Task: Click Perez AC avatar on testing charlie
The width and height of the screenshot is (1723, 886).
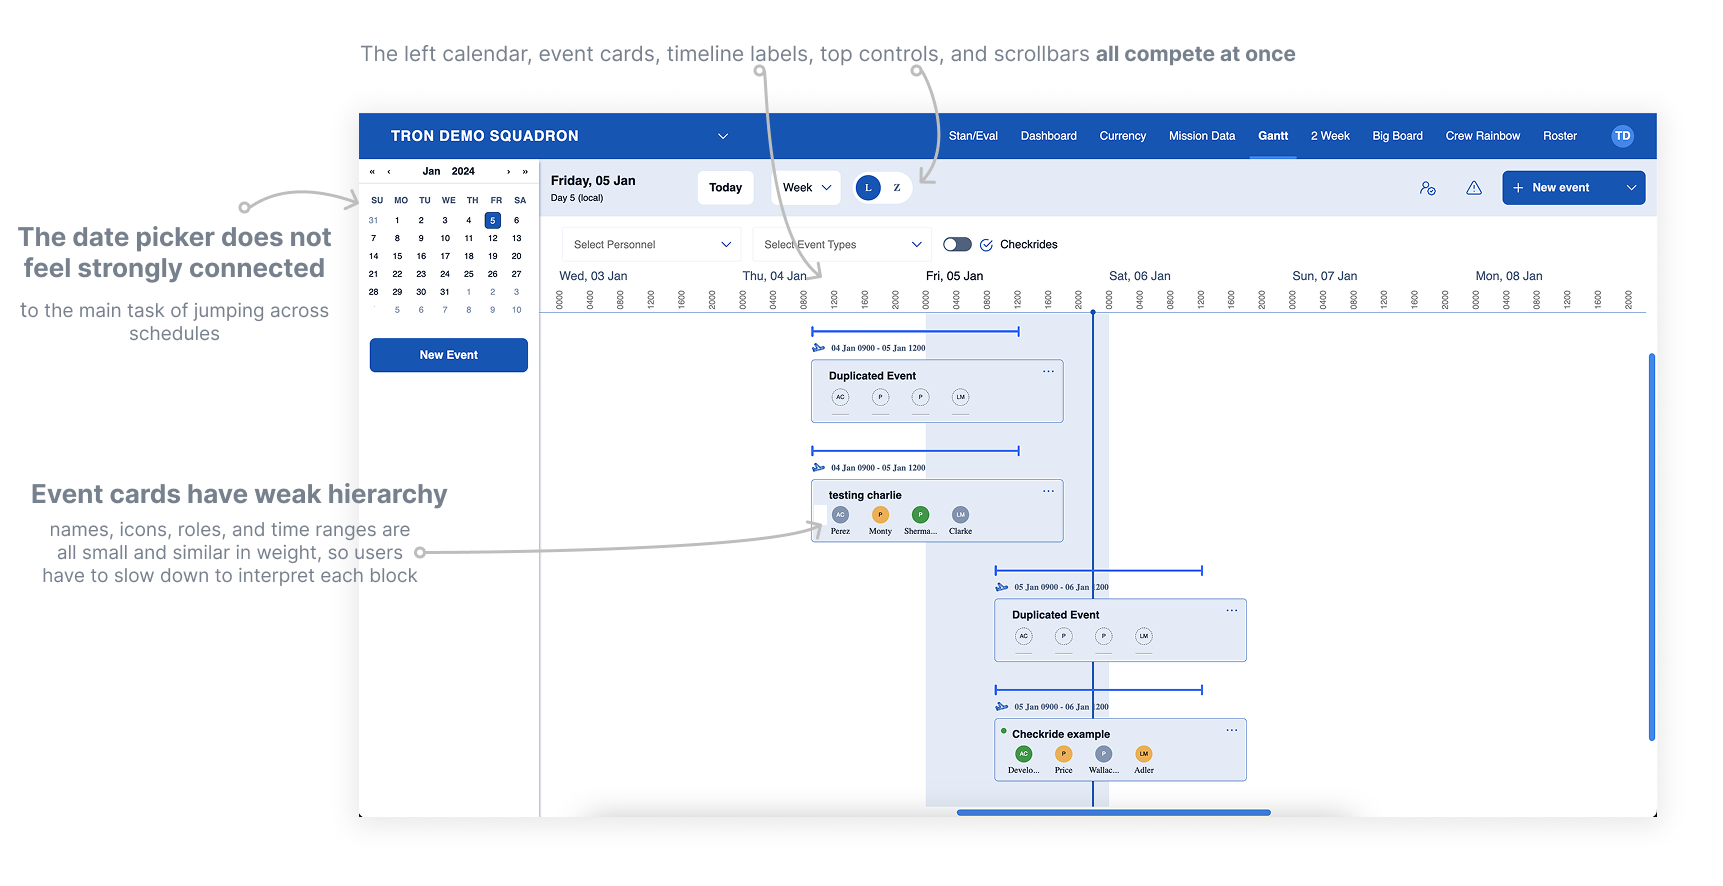Action: tap(840, 515)
